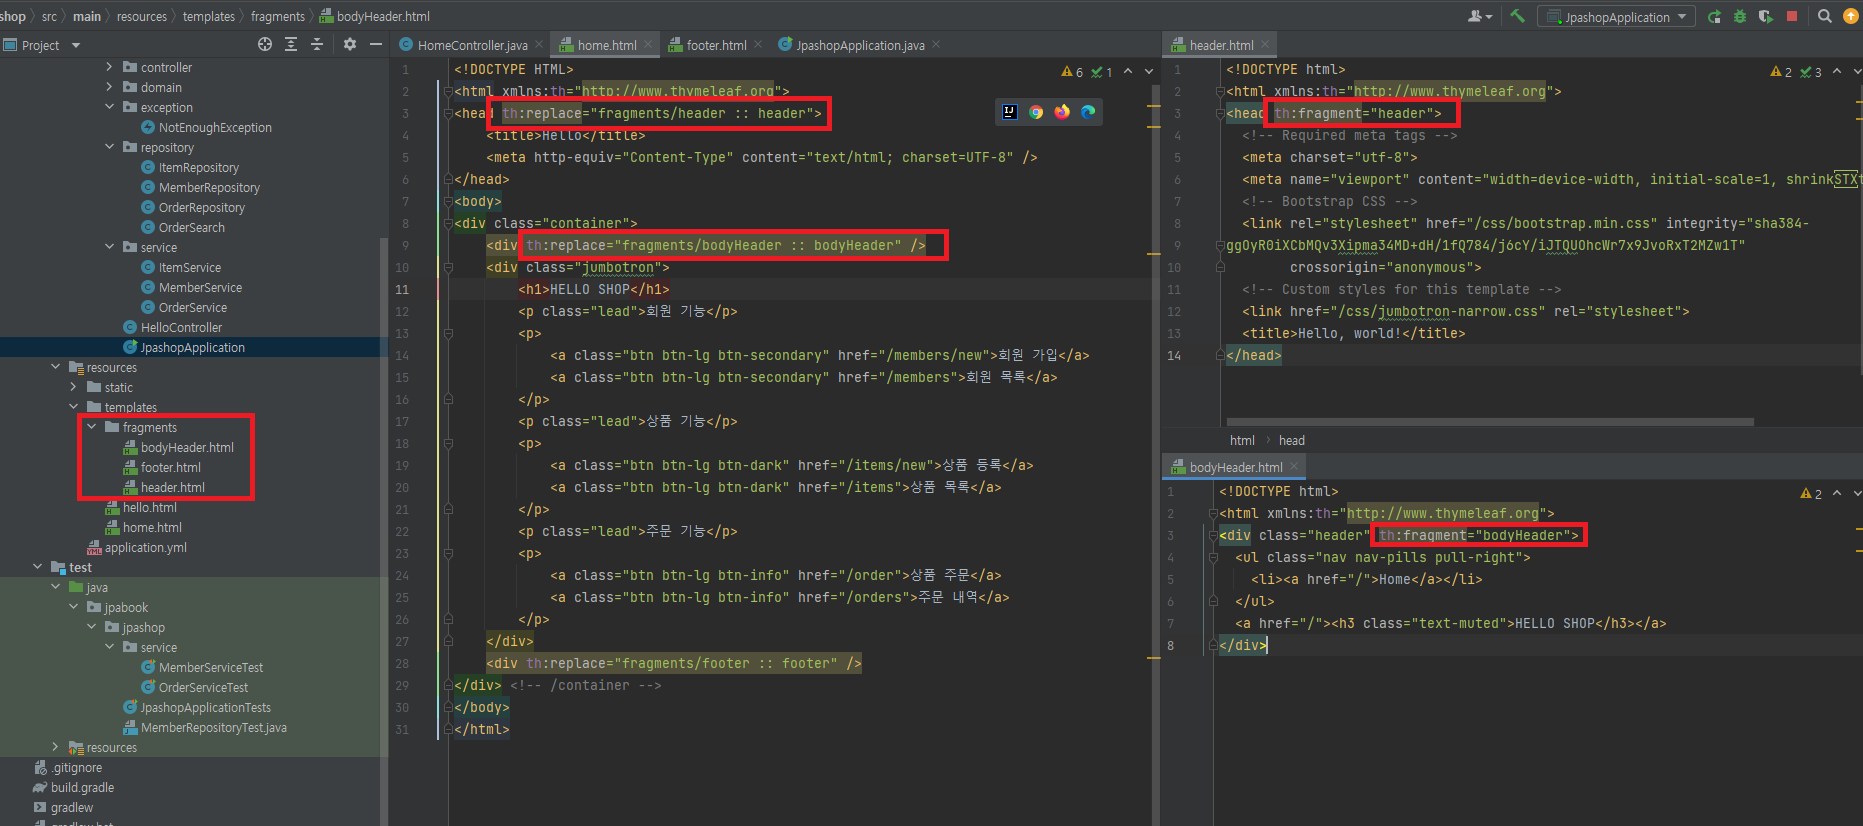The width and height of the screenshot is (1863, 826).
Task: Expand the domain folder
Action: 110,87
